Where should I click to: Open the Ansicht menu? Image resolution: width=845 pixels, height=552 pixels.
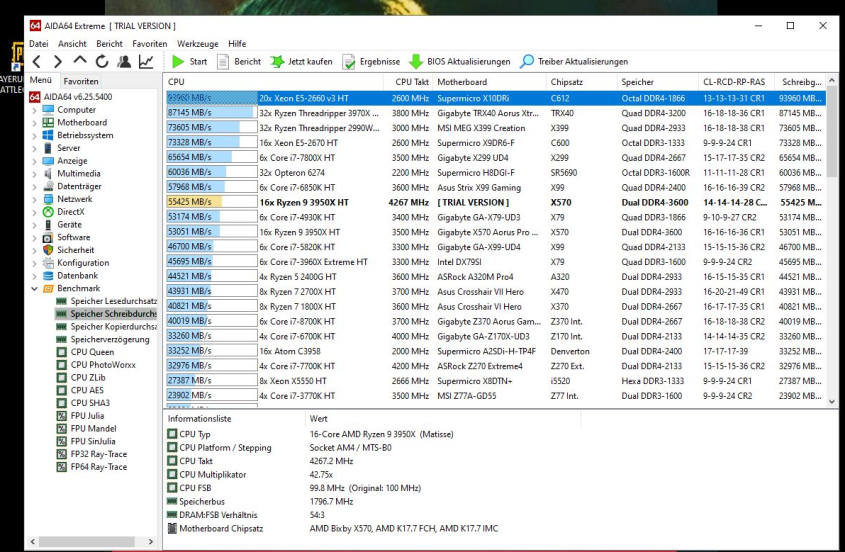[72, 44]
